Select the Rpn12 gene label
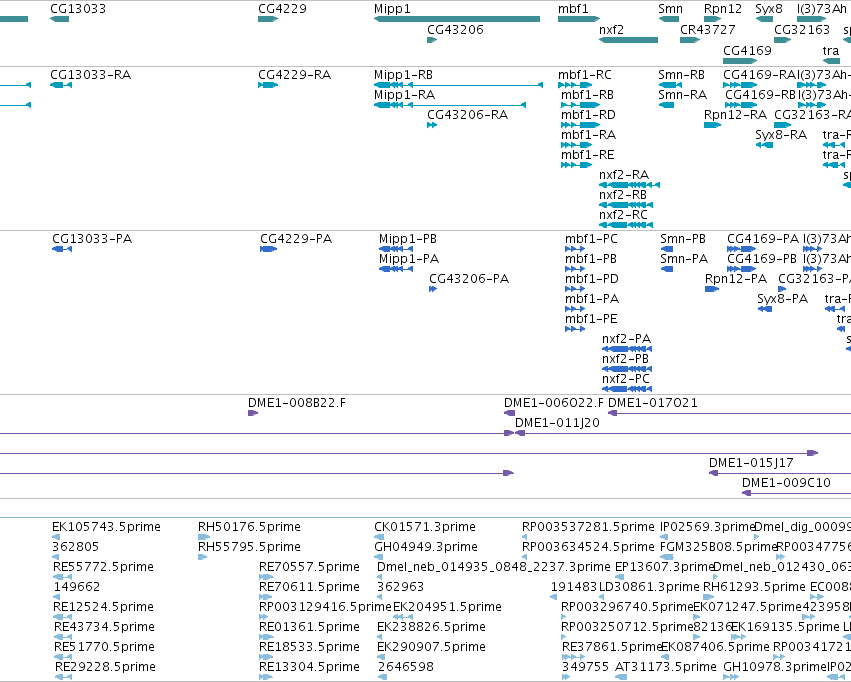Image resolution: width=851 pixels, height=682 pixels. 723,9
